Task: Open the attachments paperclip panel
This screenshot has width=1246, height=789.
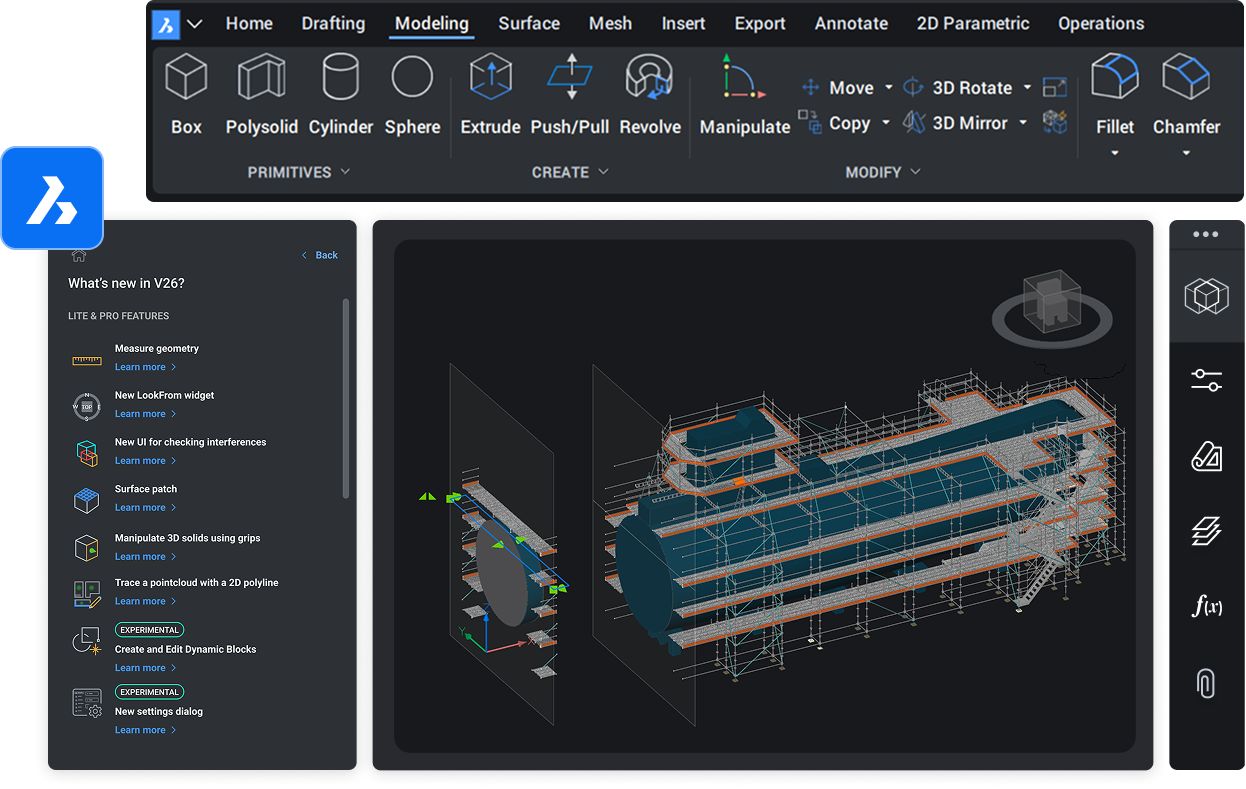Action: (x=1206, y=683)
